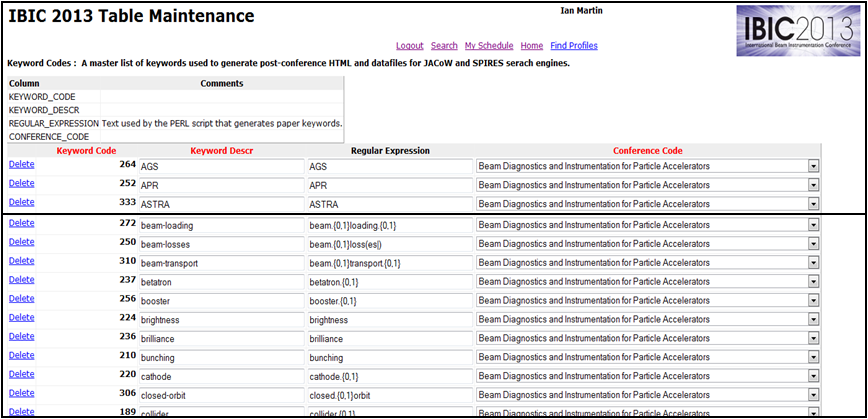Open Conference Code dropdown for beam-losses
The height and width of the screenshot is (419, 868).
[x=813, y=244]
